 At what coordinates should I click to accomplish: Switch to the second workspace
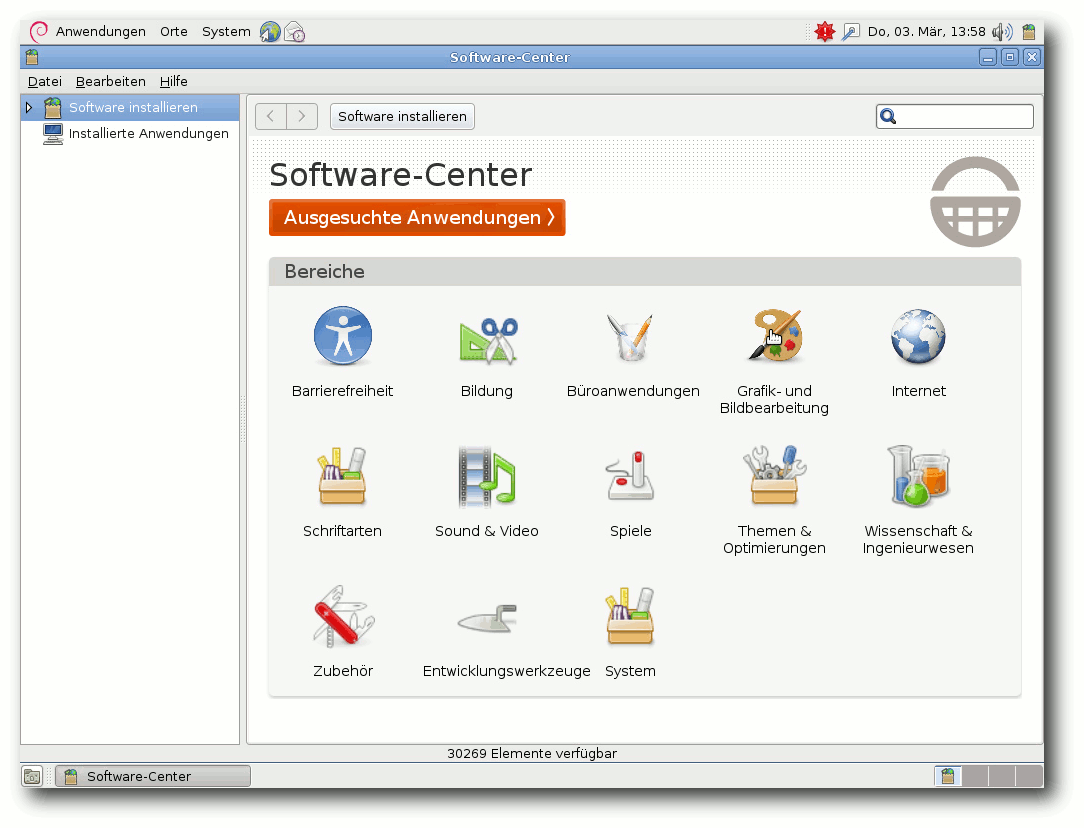point(975,776)
